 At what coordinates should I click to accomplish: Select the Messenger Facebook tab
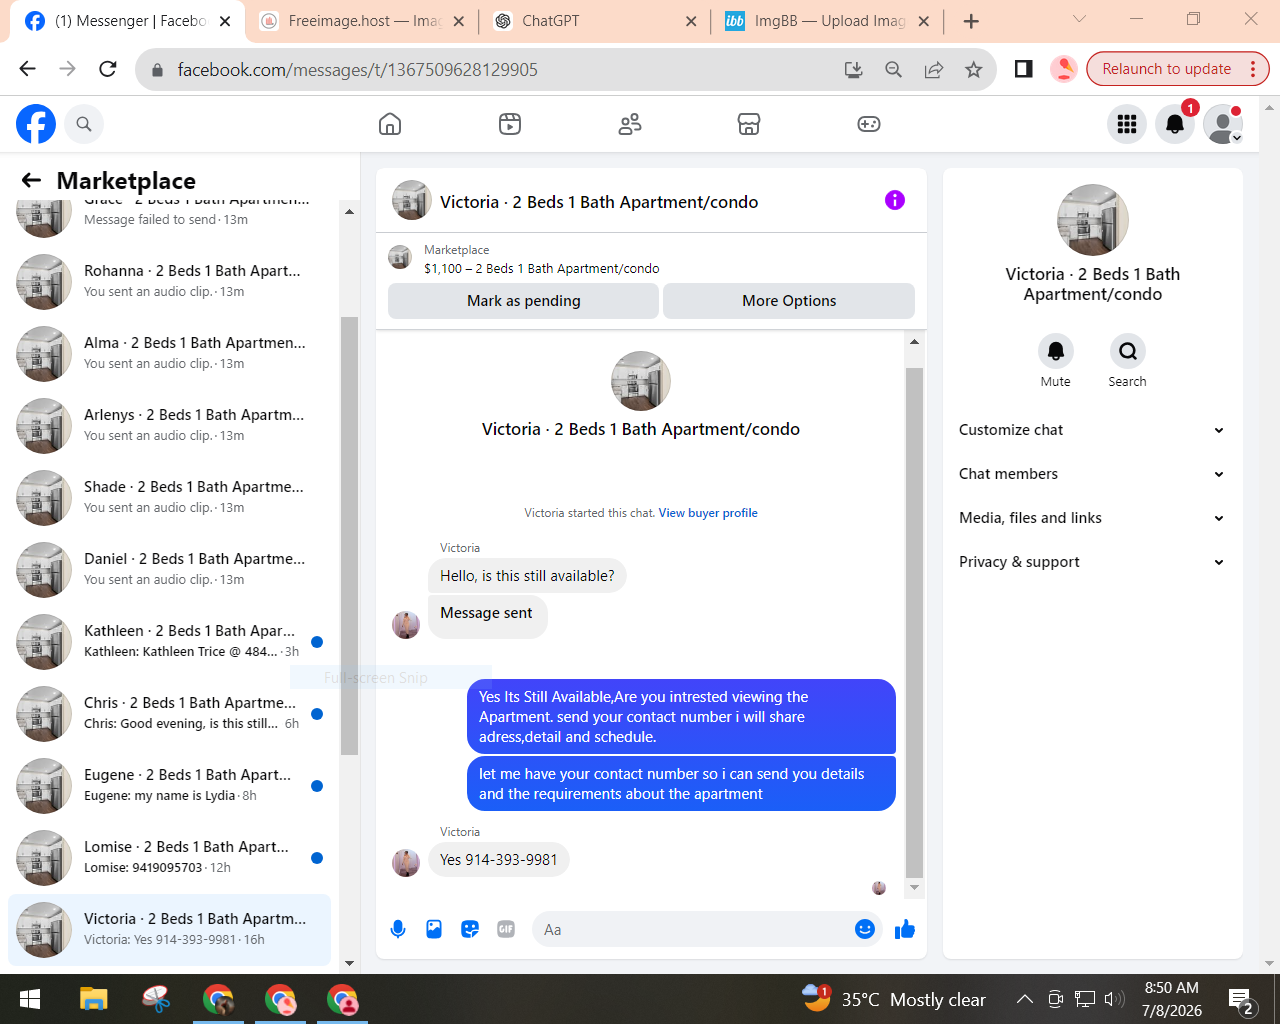click(x=128, y=21)
